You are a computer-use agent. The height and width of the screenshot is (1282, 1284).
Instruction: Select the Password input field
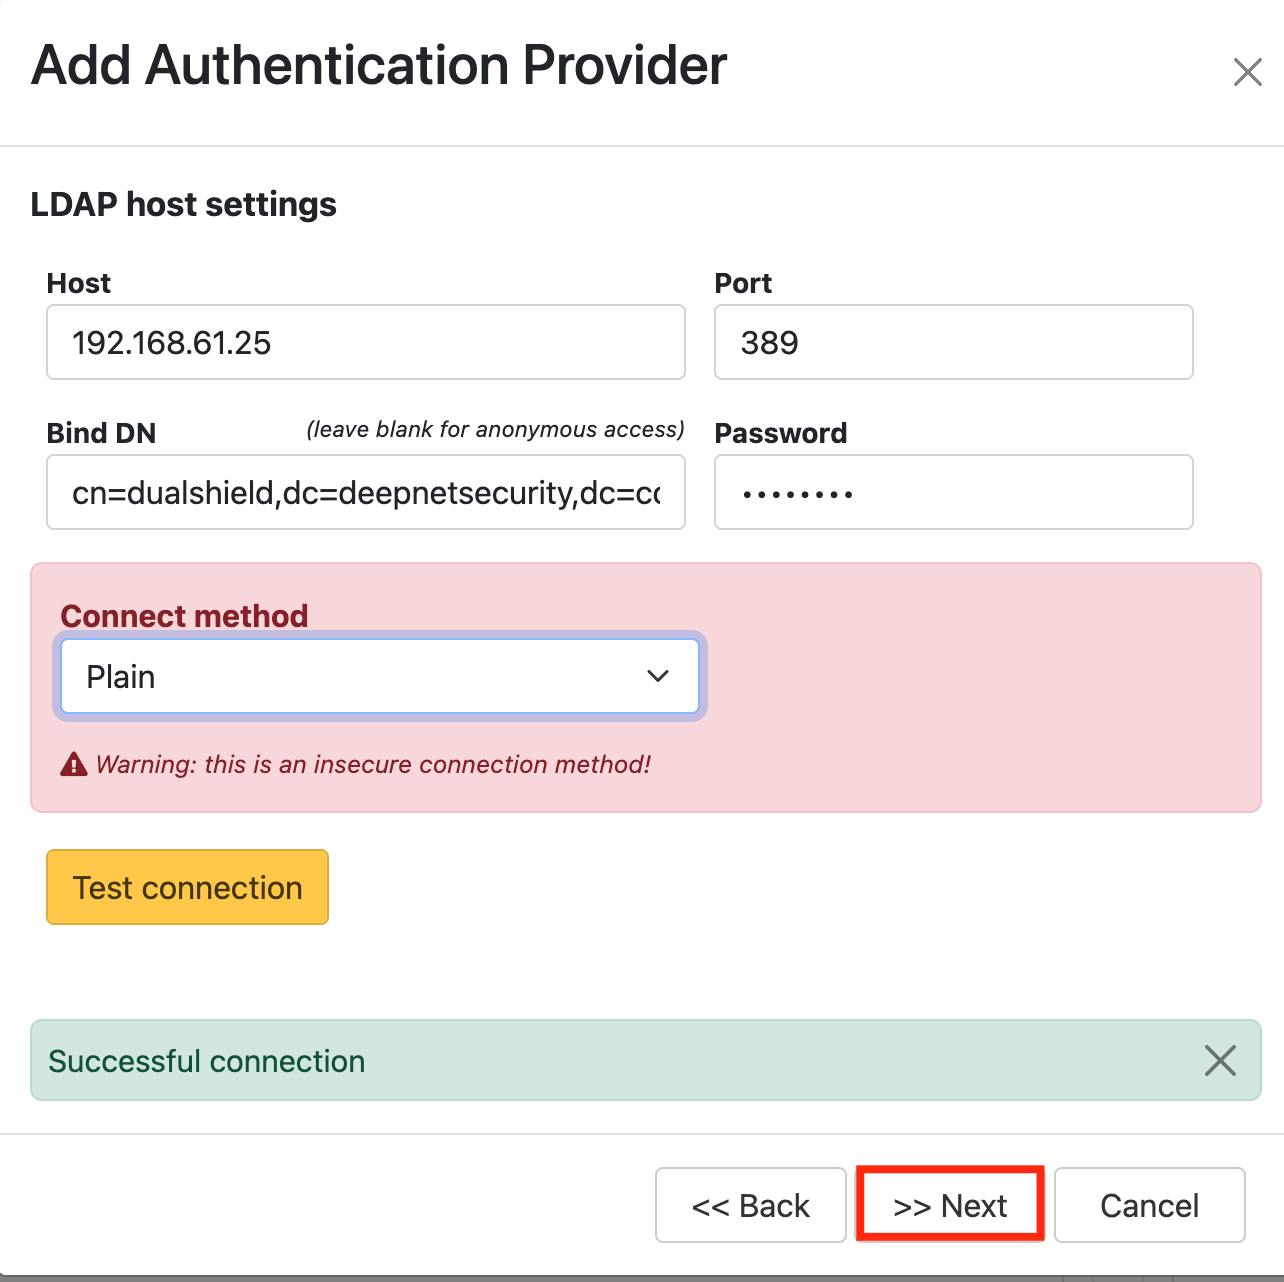click(x=953, y=493)
